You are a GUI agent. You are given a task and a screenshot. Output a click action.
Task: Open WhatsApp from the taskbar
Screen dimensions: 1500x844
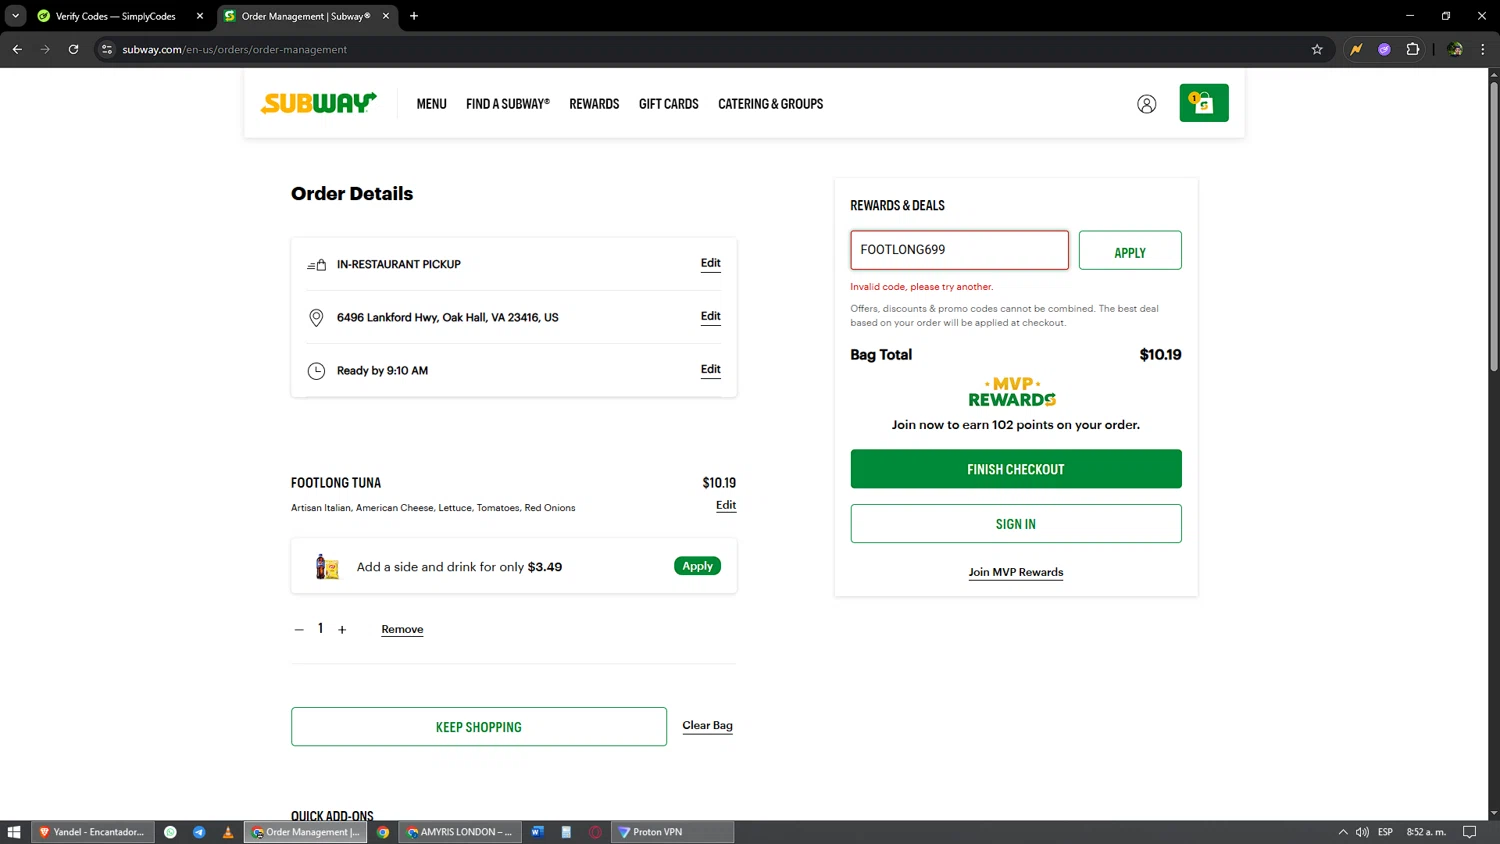pyautogui.click(x=170, y=832)
